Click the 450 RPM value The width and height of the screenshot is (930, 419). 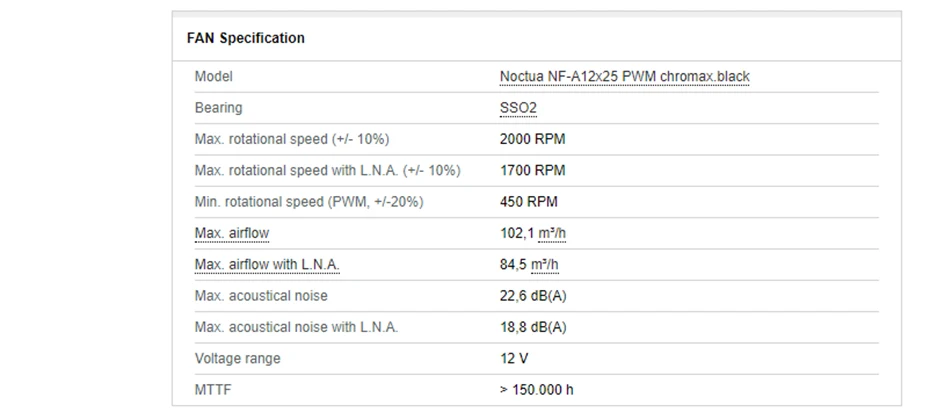coord(528,202)
